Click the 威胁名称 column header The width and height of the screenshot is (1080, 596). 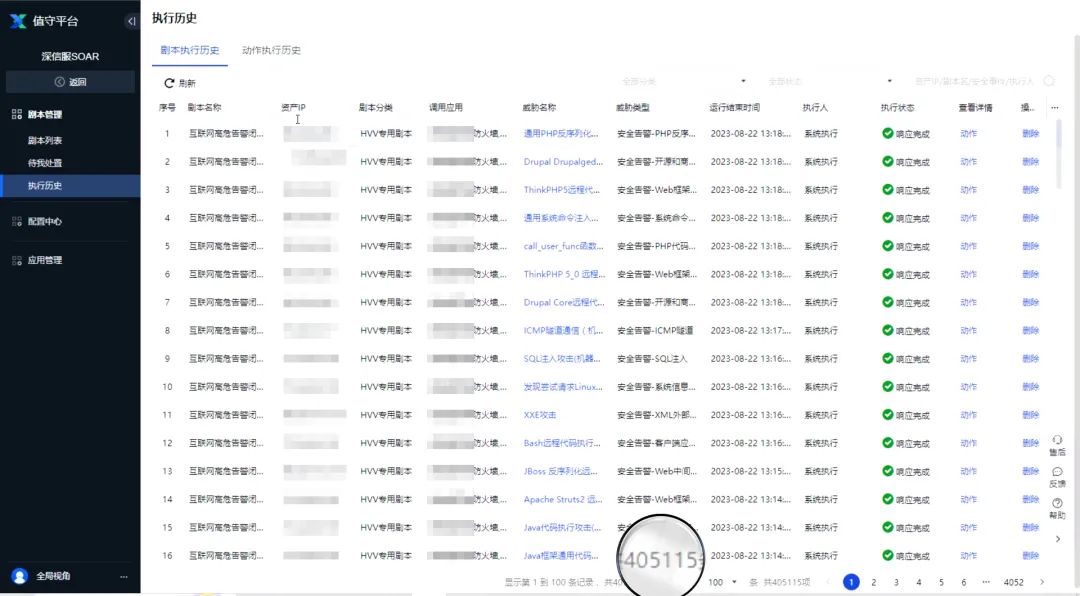pyautogui.click(x=539, y=107)
